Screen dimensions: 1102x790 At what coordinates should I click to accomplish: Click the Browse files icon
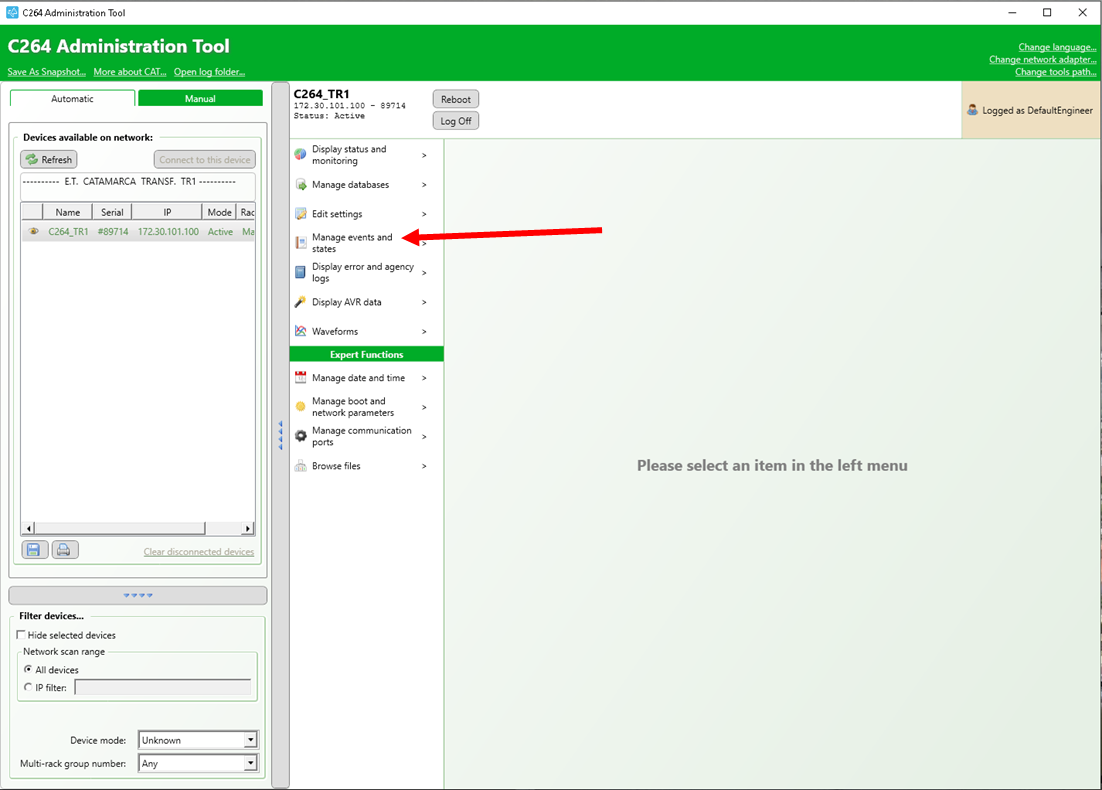click(301, 466)
